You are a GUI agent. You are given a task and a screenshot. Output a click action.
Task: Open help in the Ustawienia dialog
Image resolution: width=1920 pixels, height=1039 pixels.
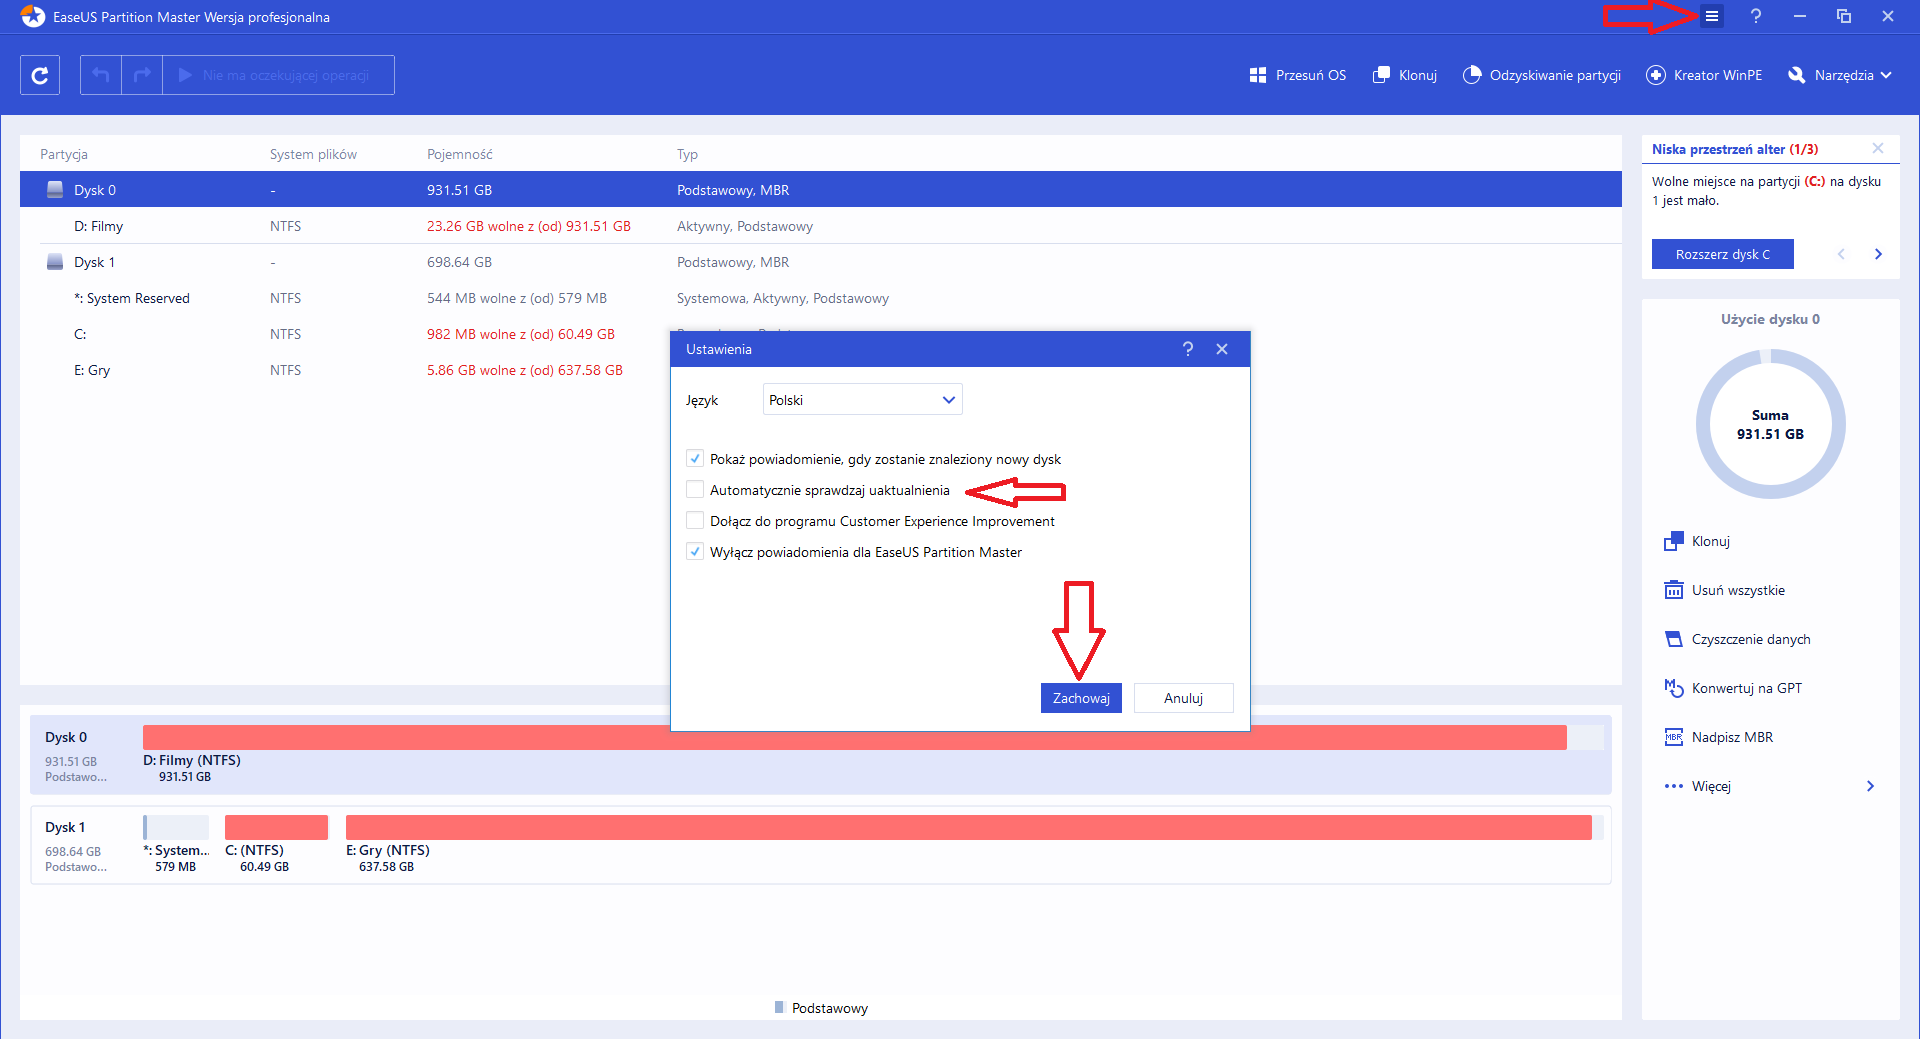click(1188, 349)
